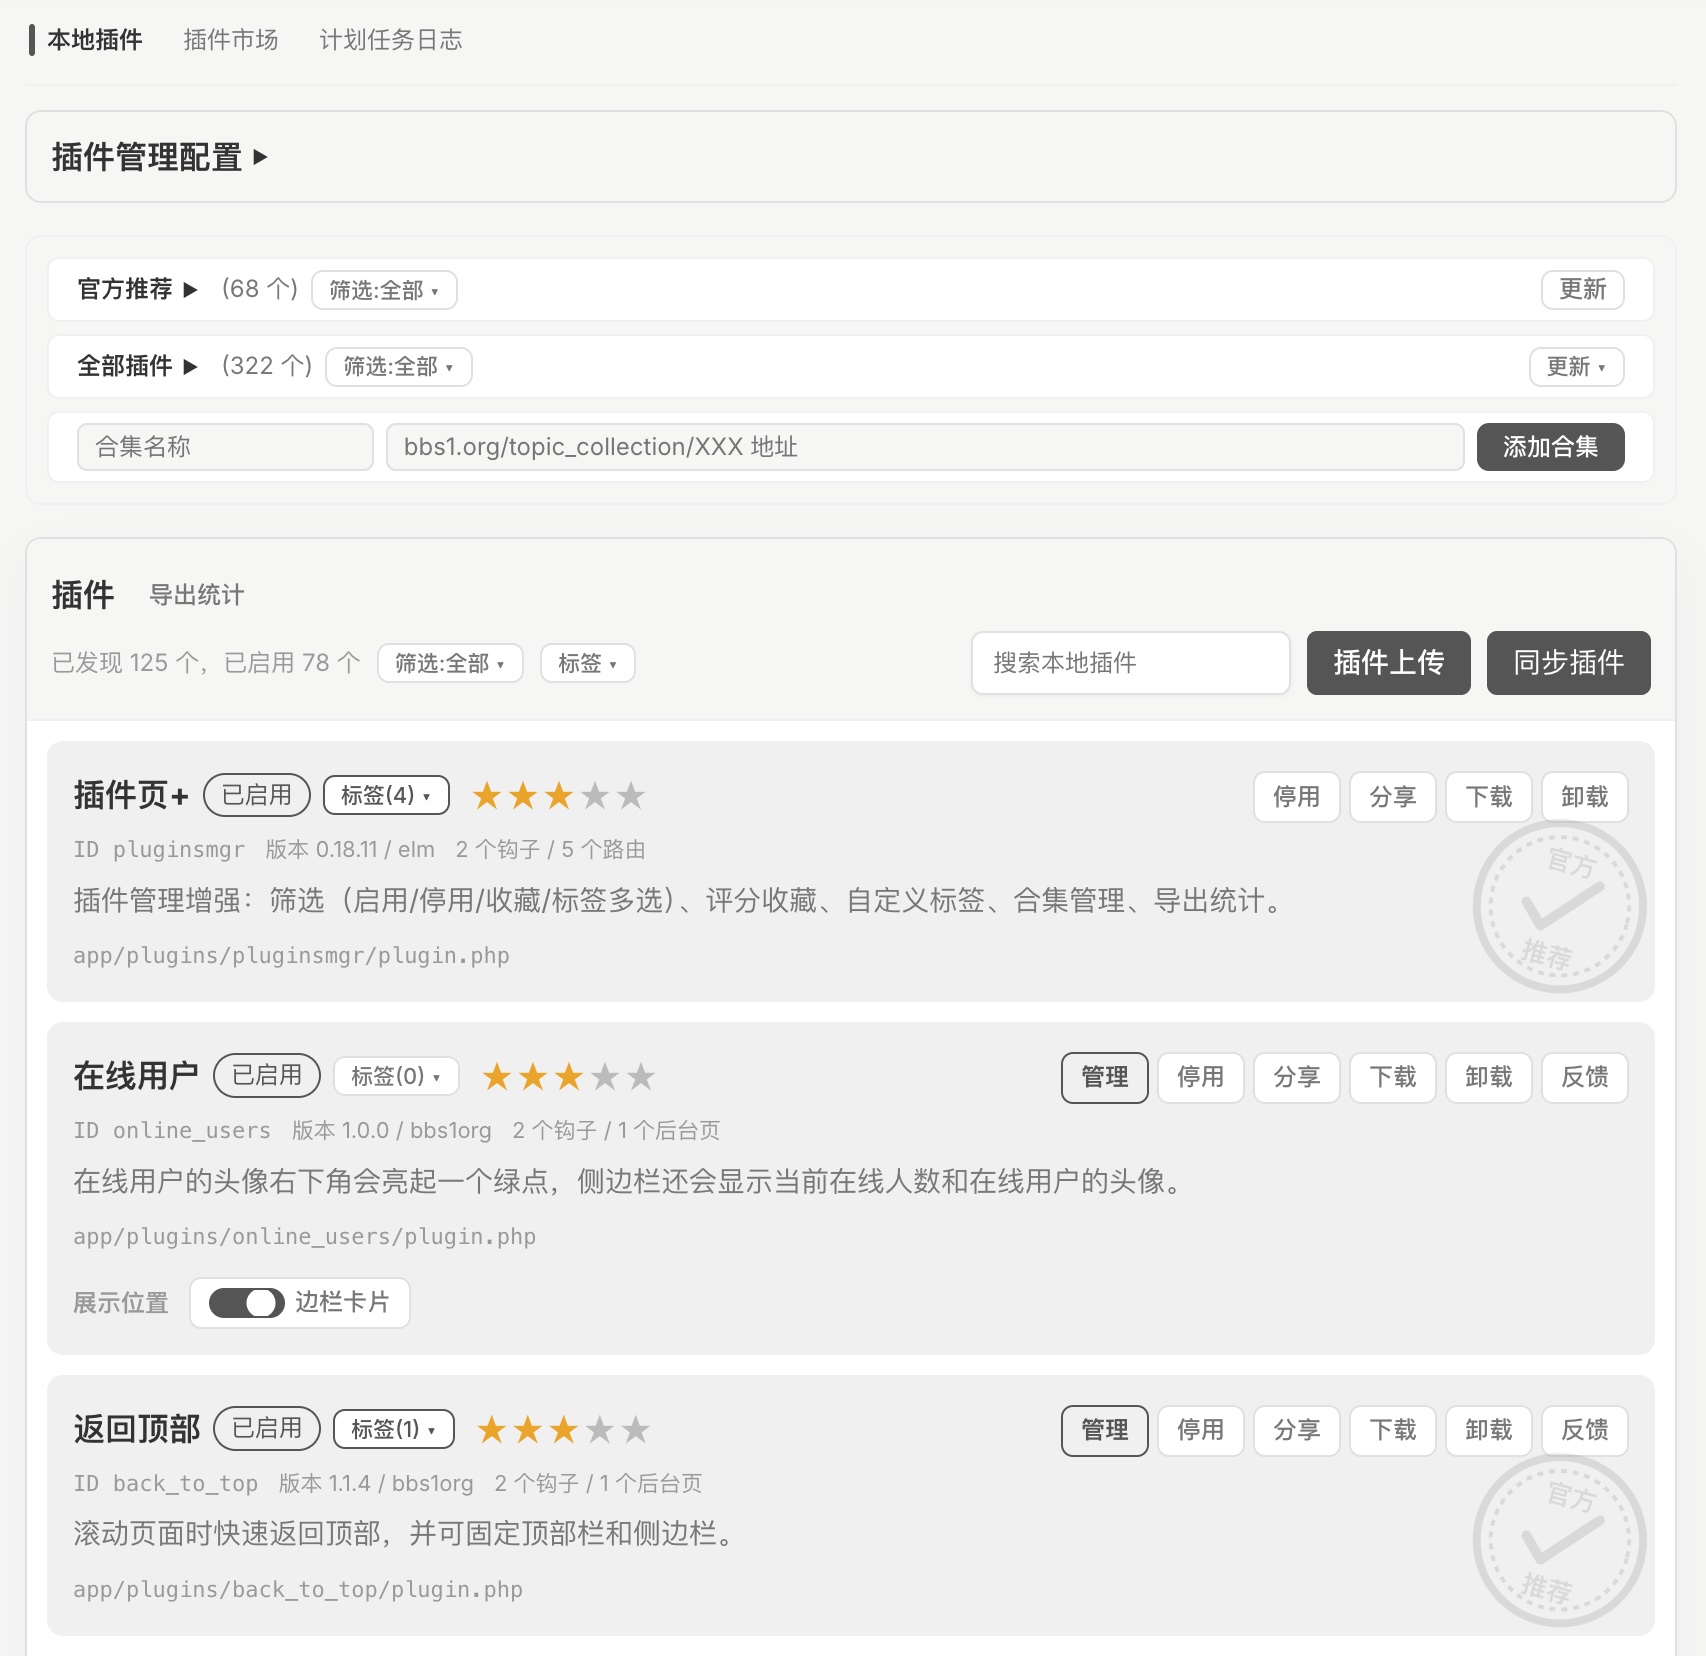The height and width of the screenshot is (1656, 1706).
Task: Open the 更新 dropdown for 全部插件
Action: click(1576, 367)
